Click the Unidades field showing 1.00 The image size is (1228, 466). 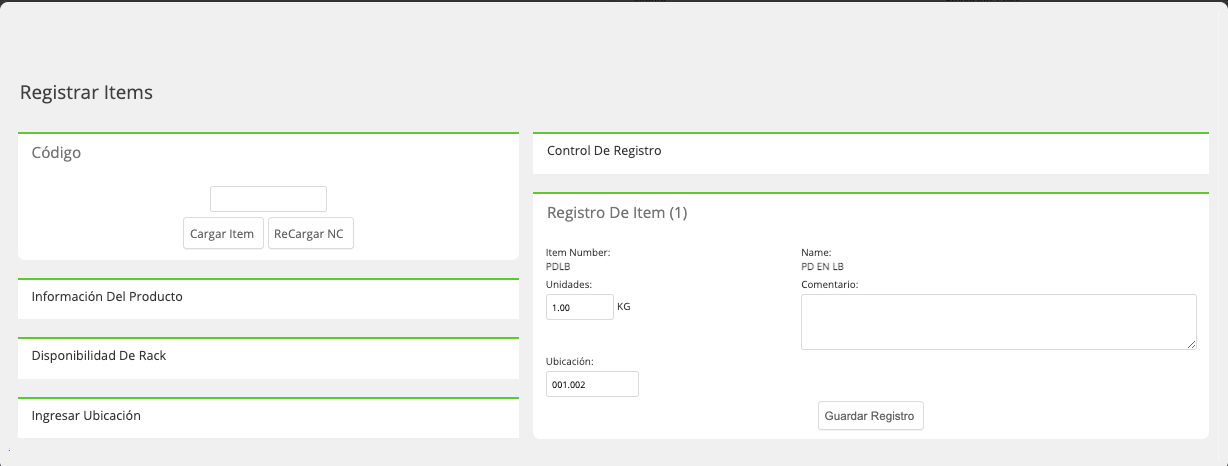coord(580,307)
